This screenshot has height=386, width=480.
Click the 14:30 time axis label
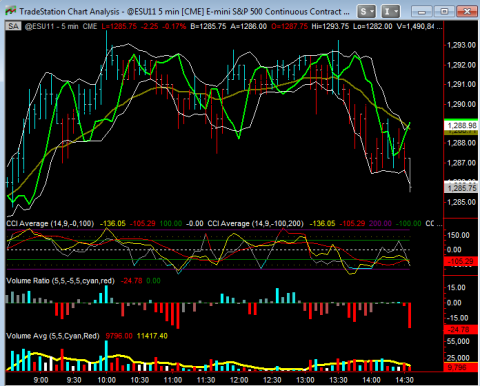(404, 380)
